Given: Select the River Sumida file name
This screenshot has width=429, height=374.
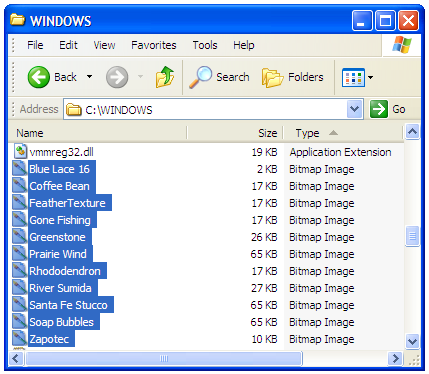Looking at the screenshot, I should pos(60,288).
